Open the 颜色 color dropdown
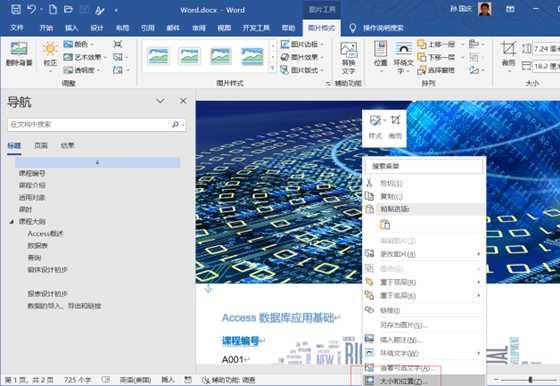The width and height of the screenshot is (560, 386). pos(79,44)
